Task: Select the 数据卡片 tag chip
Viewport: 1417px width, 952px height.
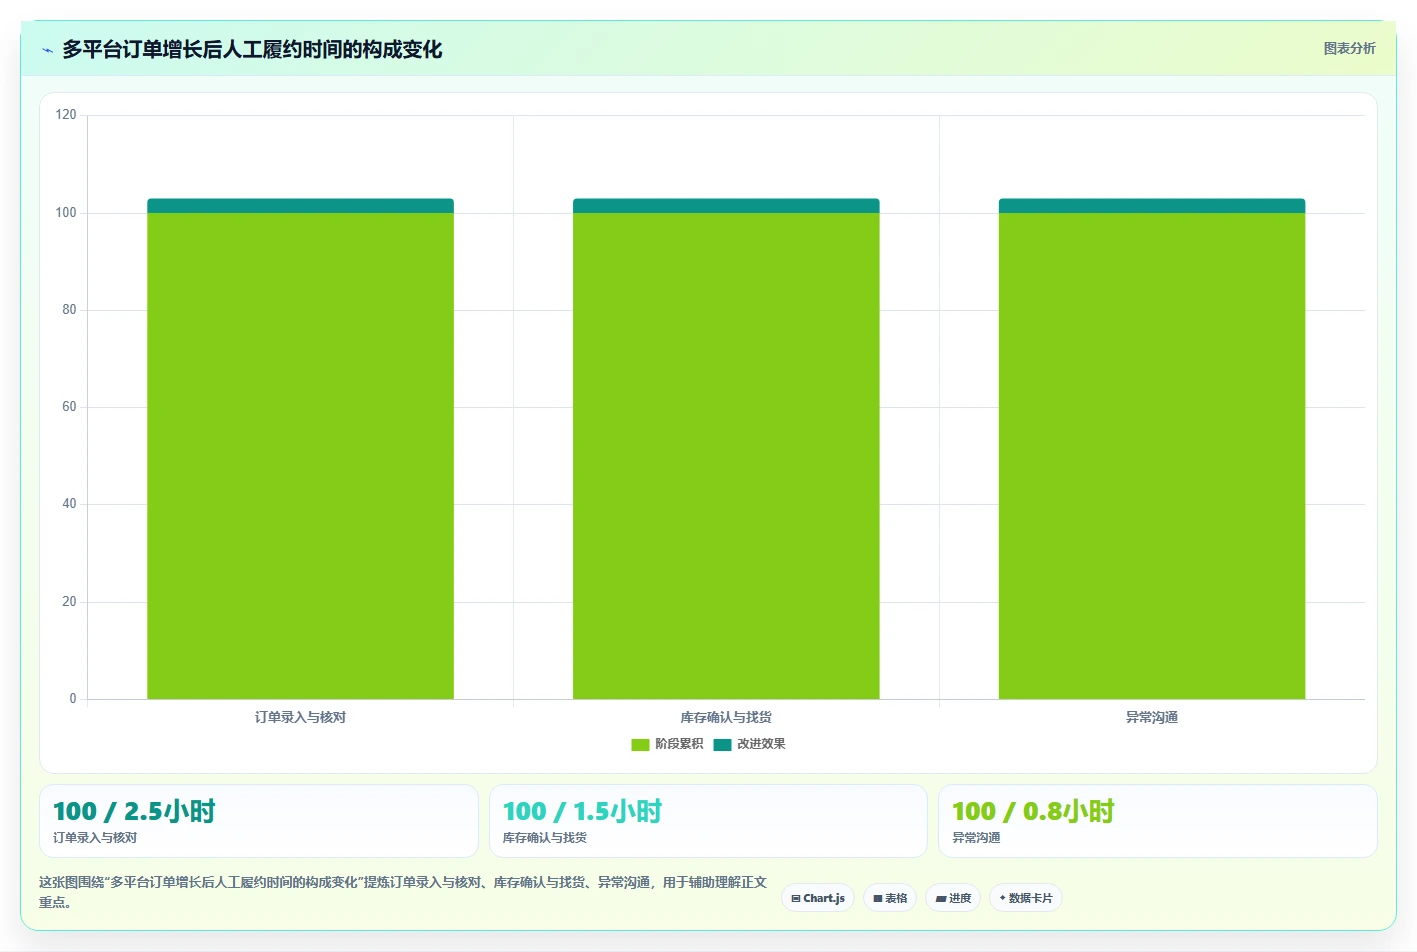Action: coord(1025,898)
